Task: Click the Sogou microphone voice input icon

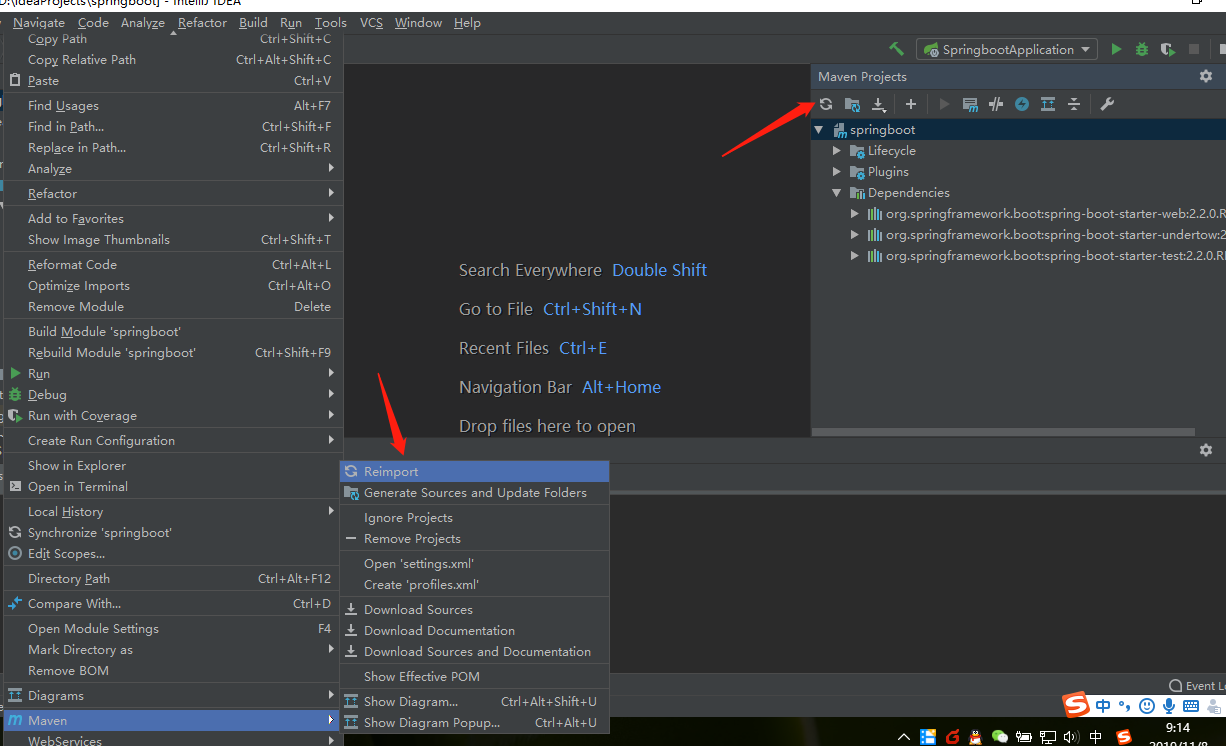Action: [1167, 706]
